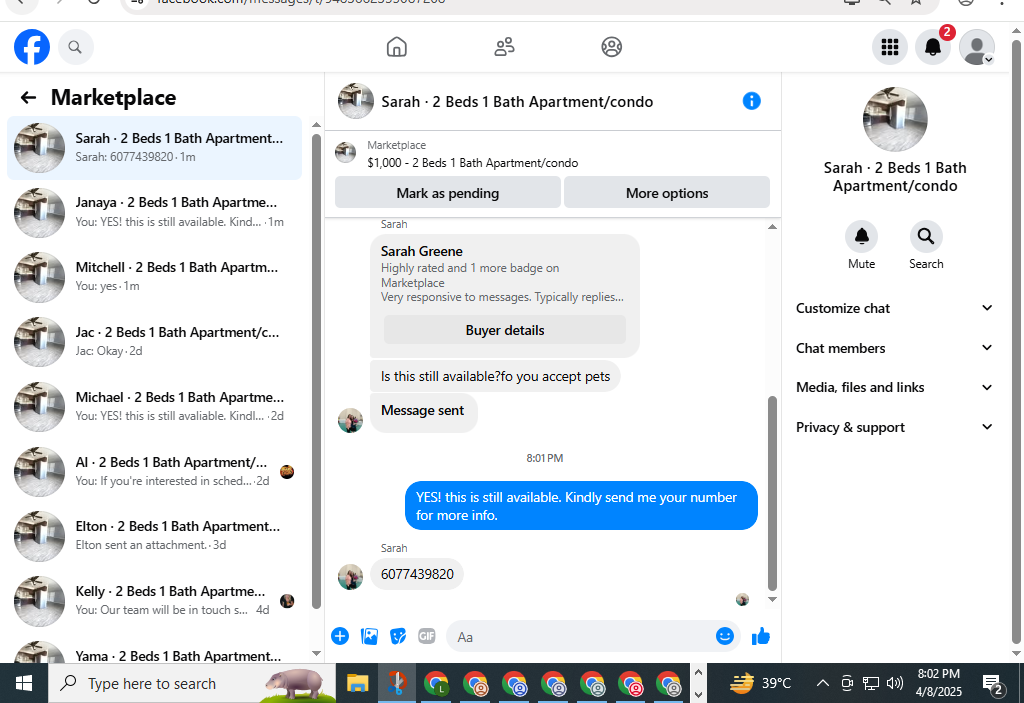Open the $1,000 listing link in chat header
The height and width of the screenshot is (703, 1024).
[x=472, y=163]
